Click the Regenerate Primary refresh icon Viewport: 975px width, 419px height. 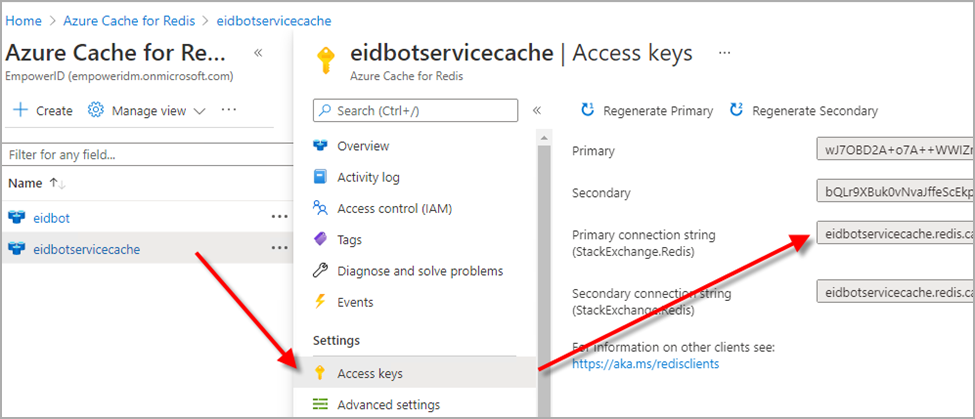(588, 111)
